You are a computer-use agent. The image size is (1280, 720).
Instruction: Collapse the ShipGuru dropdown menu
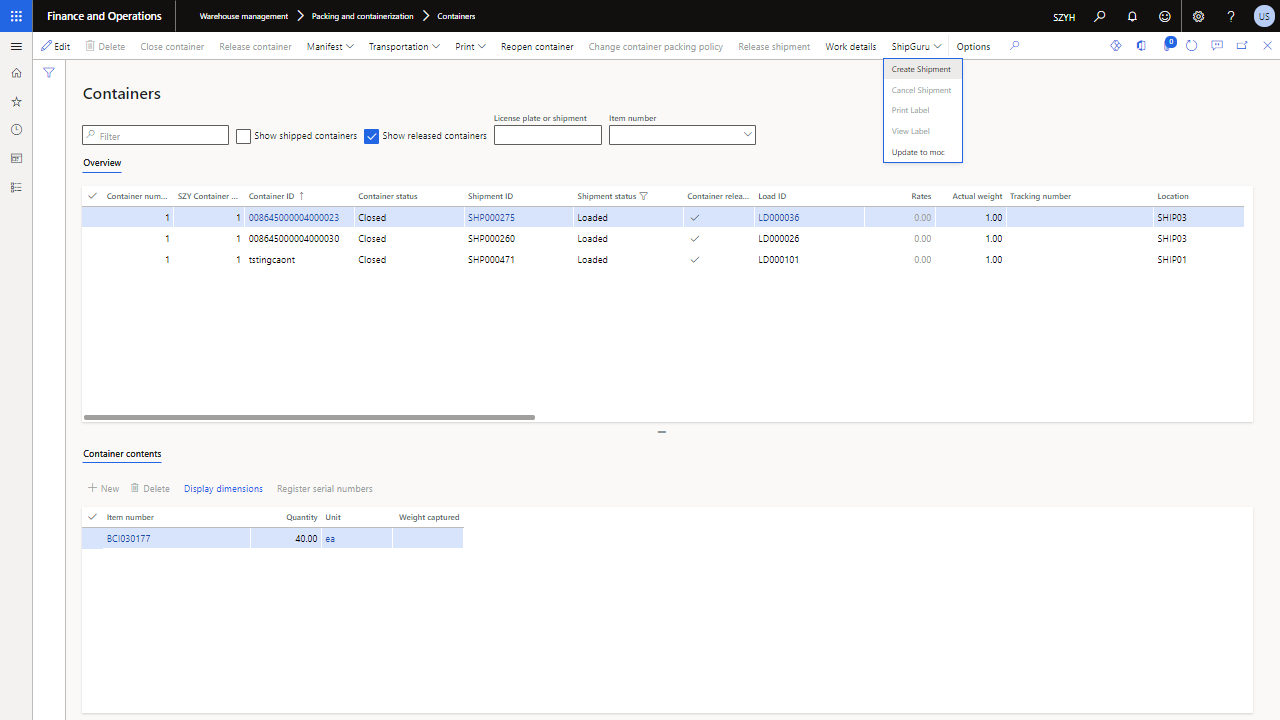[x=916, y=47]
